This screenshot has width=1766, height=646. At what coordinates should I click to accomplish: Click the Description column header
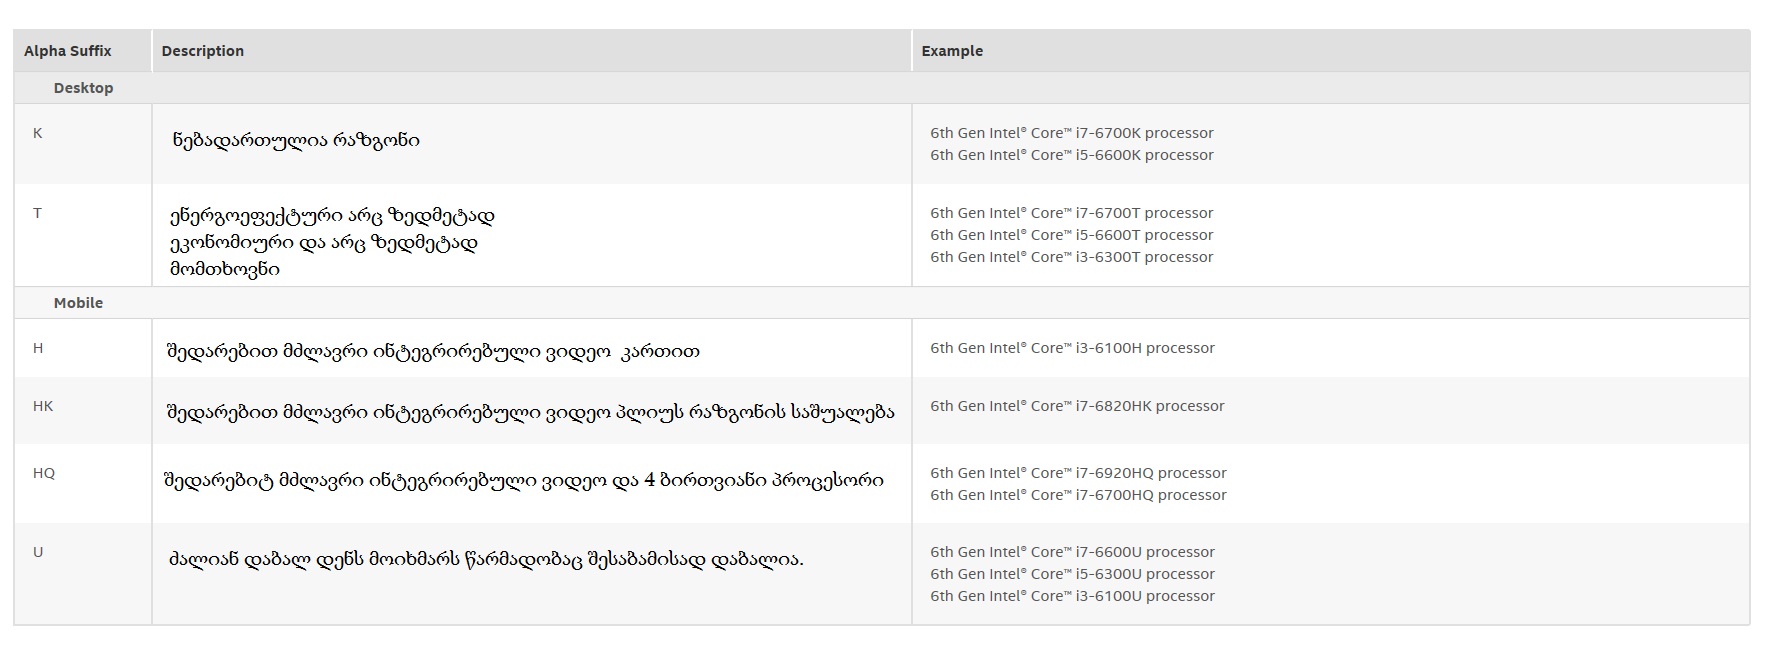pos(202,51)
